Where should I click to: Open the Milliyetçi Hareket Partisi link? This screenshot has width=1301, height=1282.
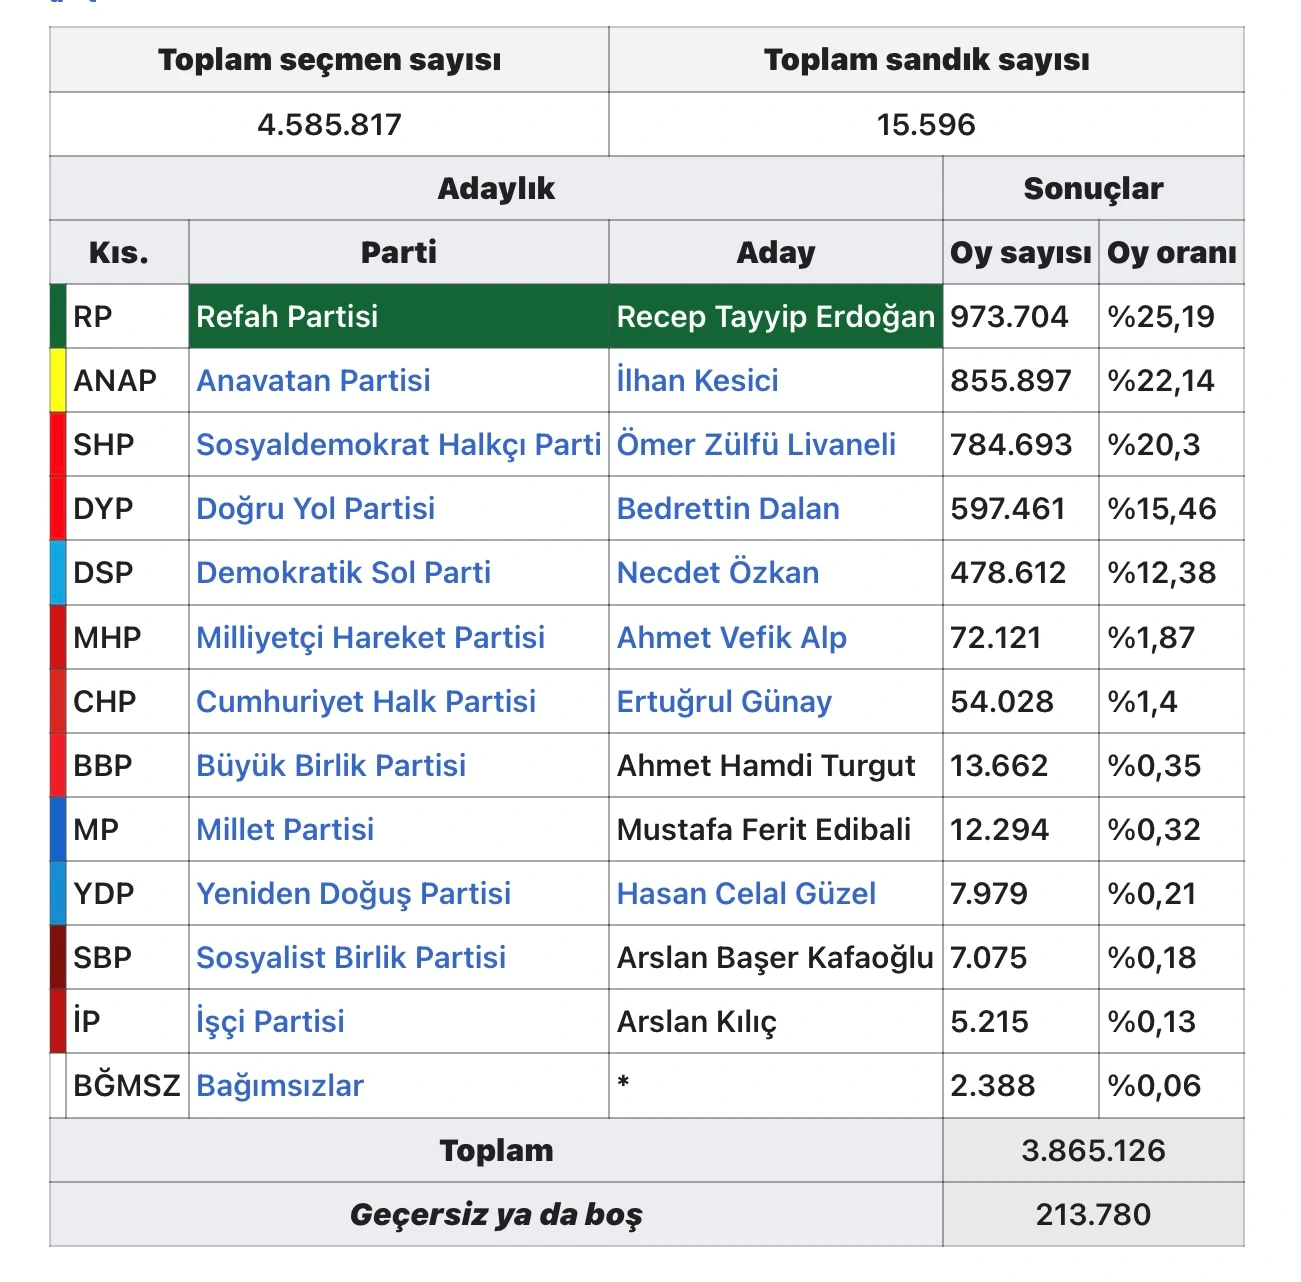370,638
